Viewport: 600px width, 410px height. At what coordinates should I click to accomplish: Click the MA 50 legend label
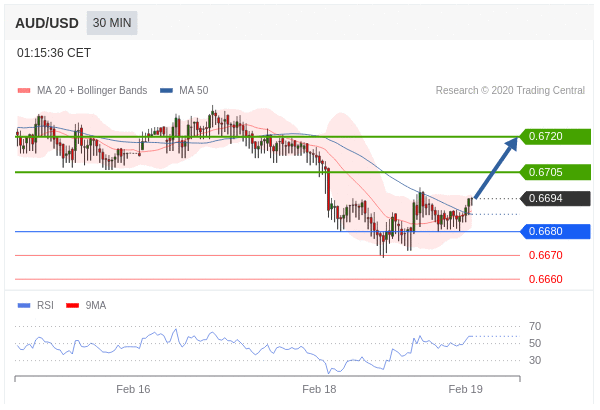pyautogui.click(x=194, y=90)
